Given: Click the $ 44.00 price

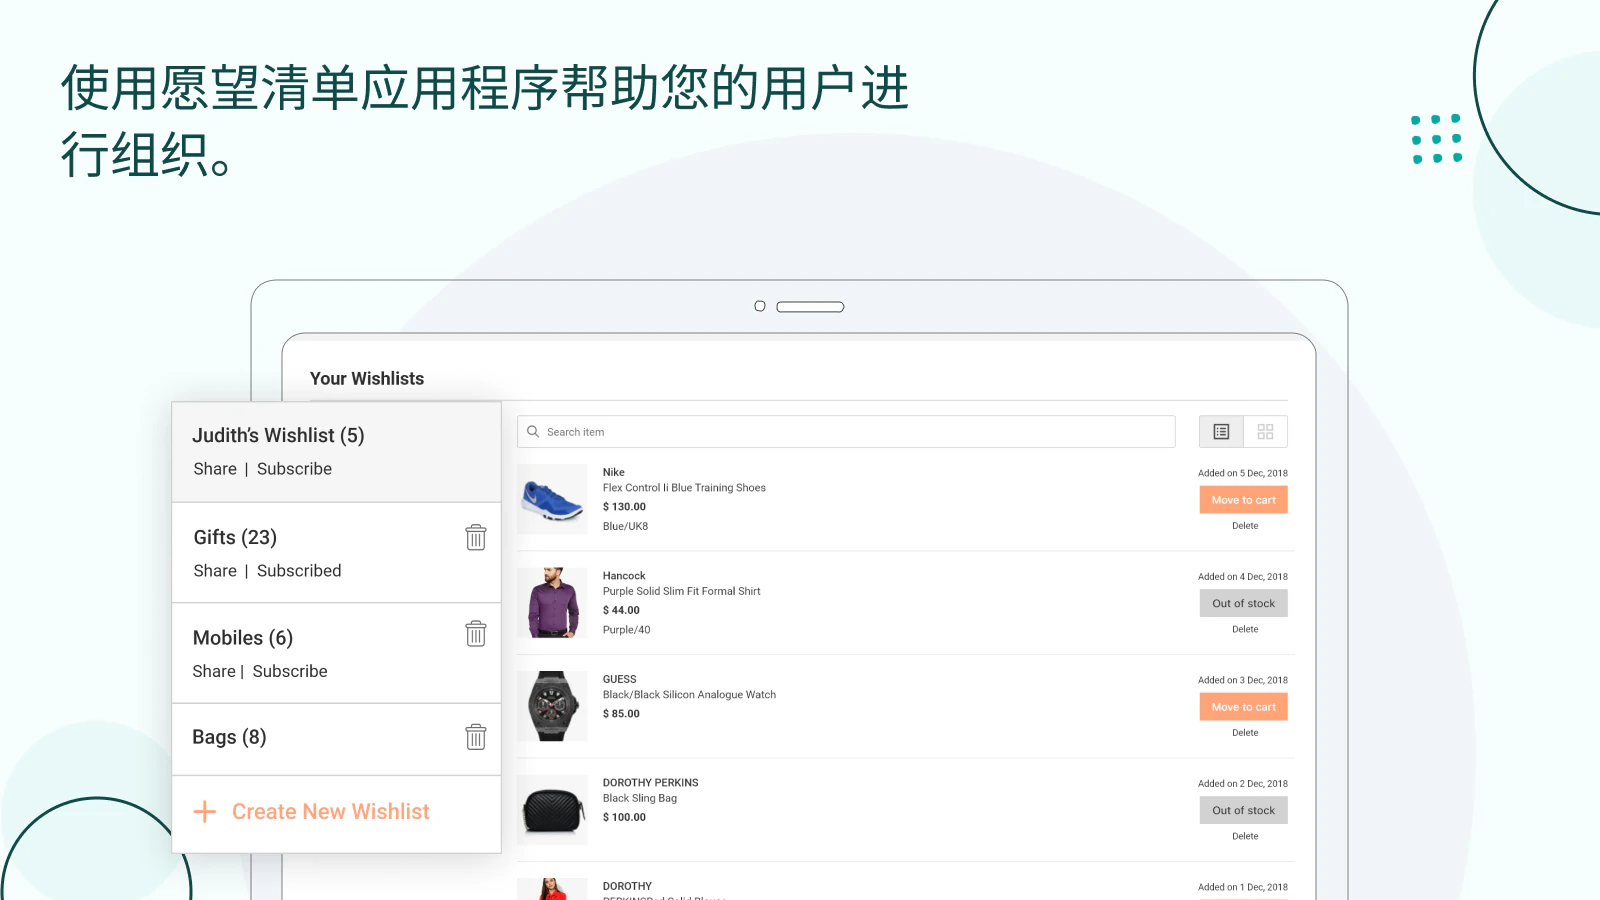Looking at the screenshot, I should coord(621,610).
